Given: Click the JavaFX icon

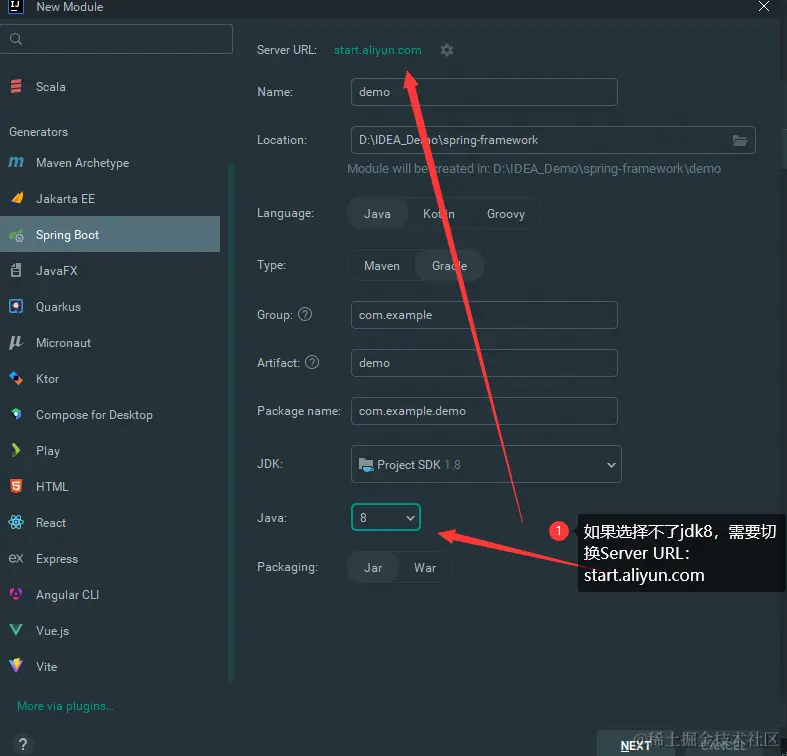Looking at the screenshot, I should click(x=16, y=270).
